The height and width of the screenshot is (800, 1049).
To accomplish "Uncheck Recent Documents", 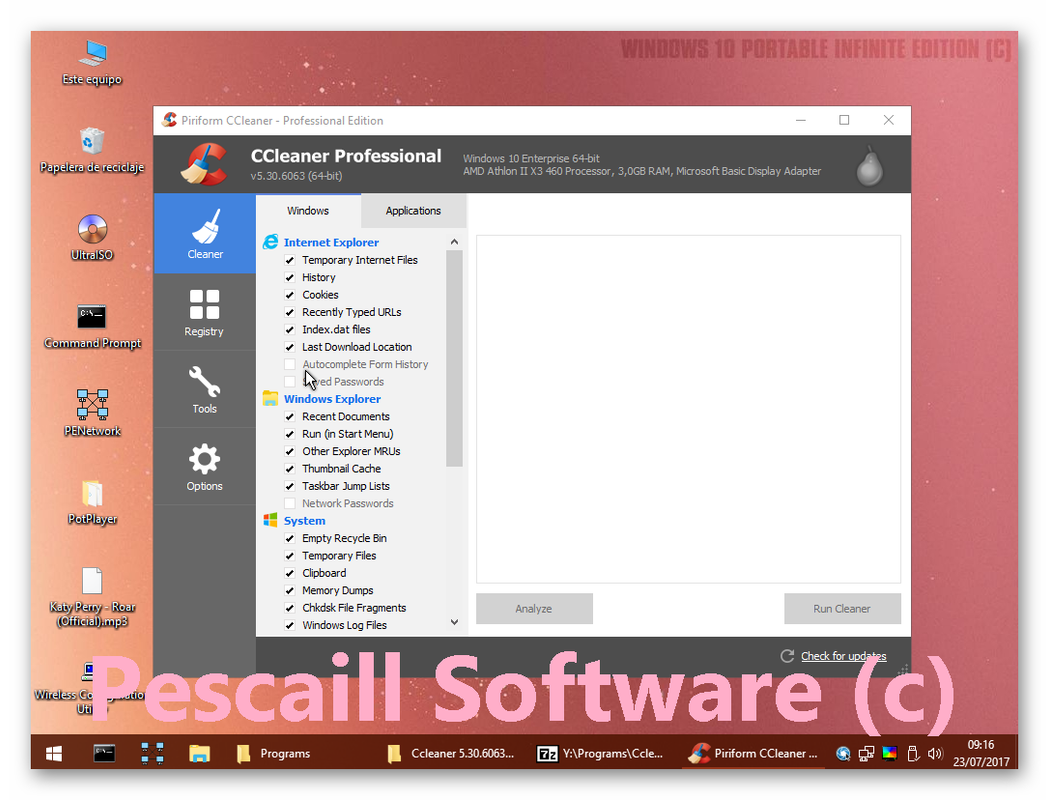I will tap(290, 417).
